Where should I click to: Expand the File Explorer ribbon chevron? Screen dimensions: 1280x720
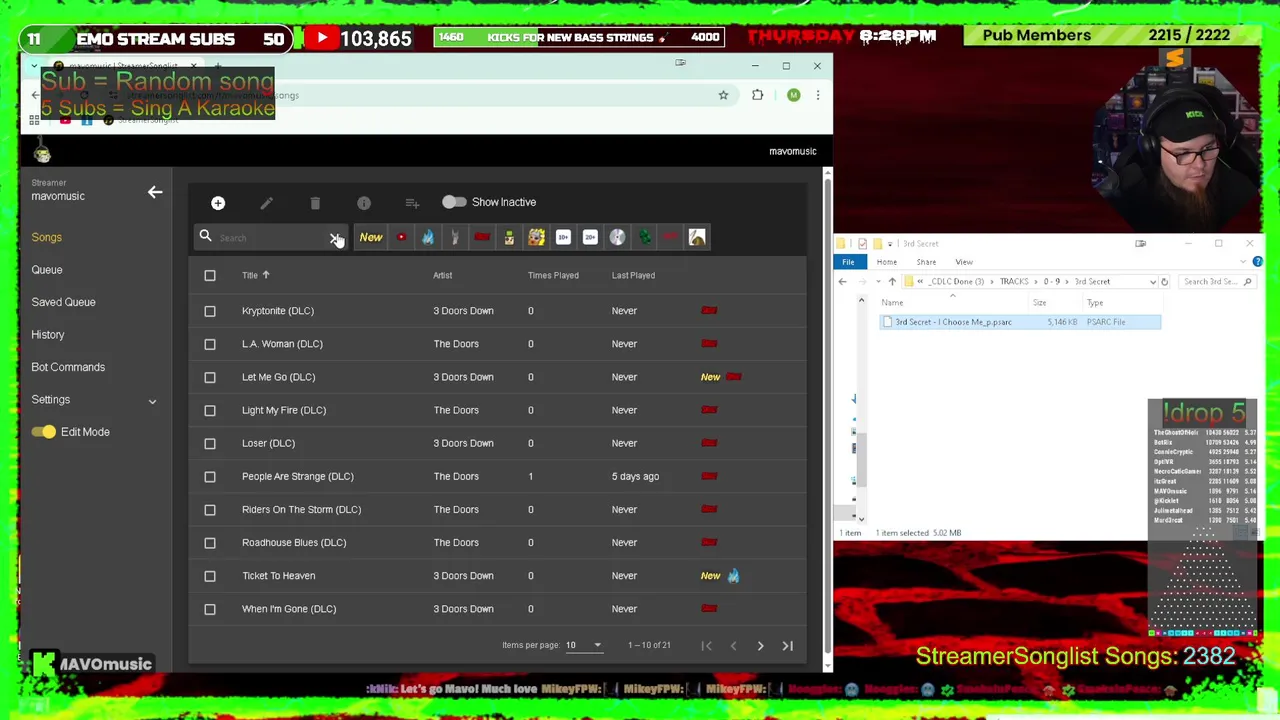pos(1244,262)
